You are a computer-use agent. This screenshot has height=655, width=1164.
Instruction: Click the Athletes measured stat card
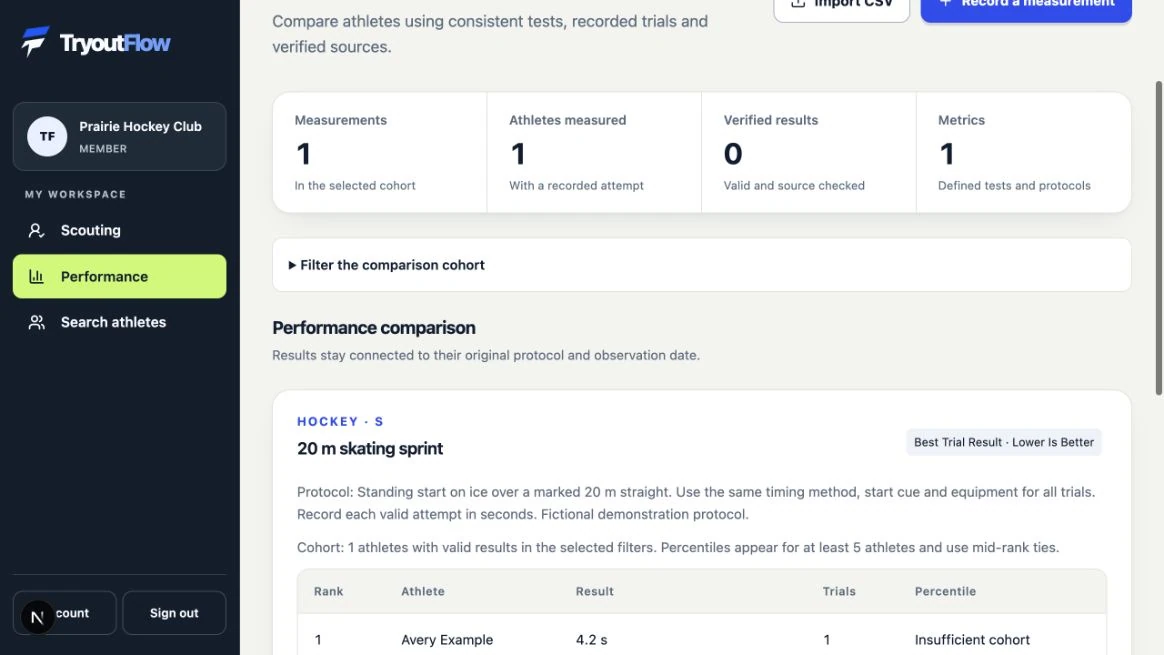coord(594,152)
